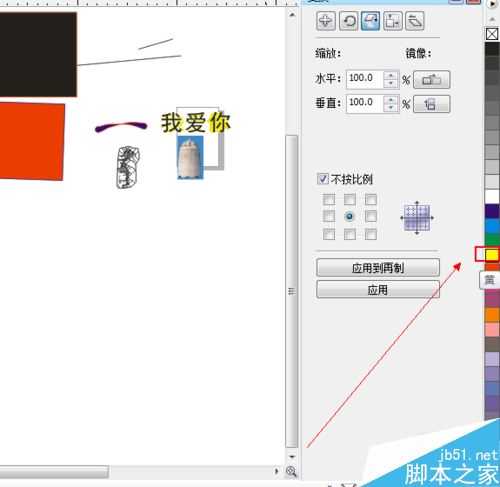Click the bell image on the canvas

point(190,157)
